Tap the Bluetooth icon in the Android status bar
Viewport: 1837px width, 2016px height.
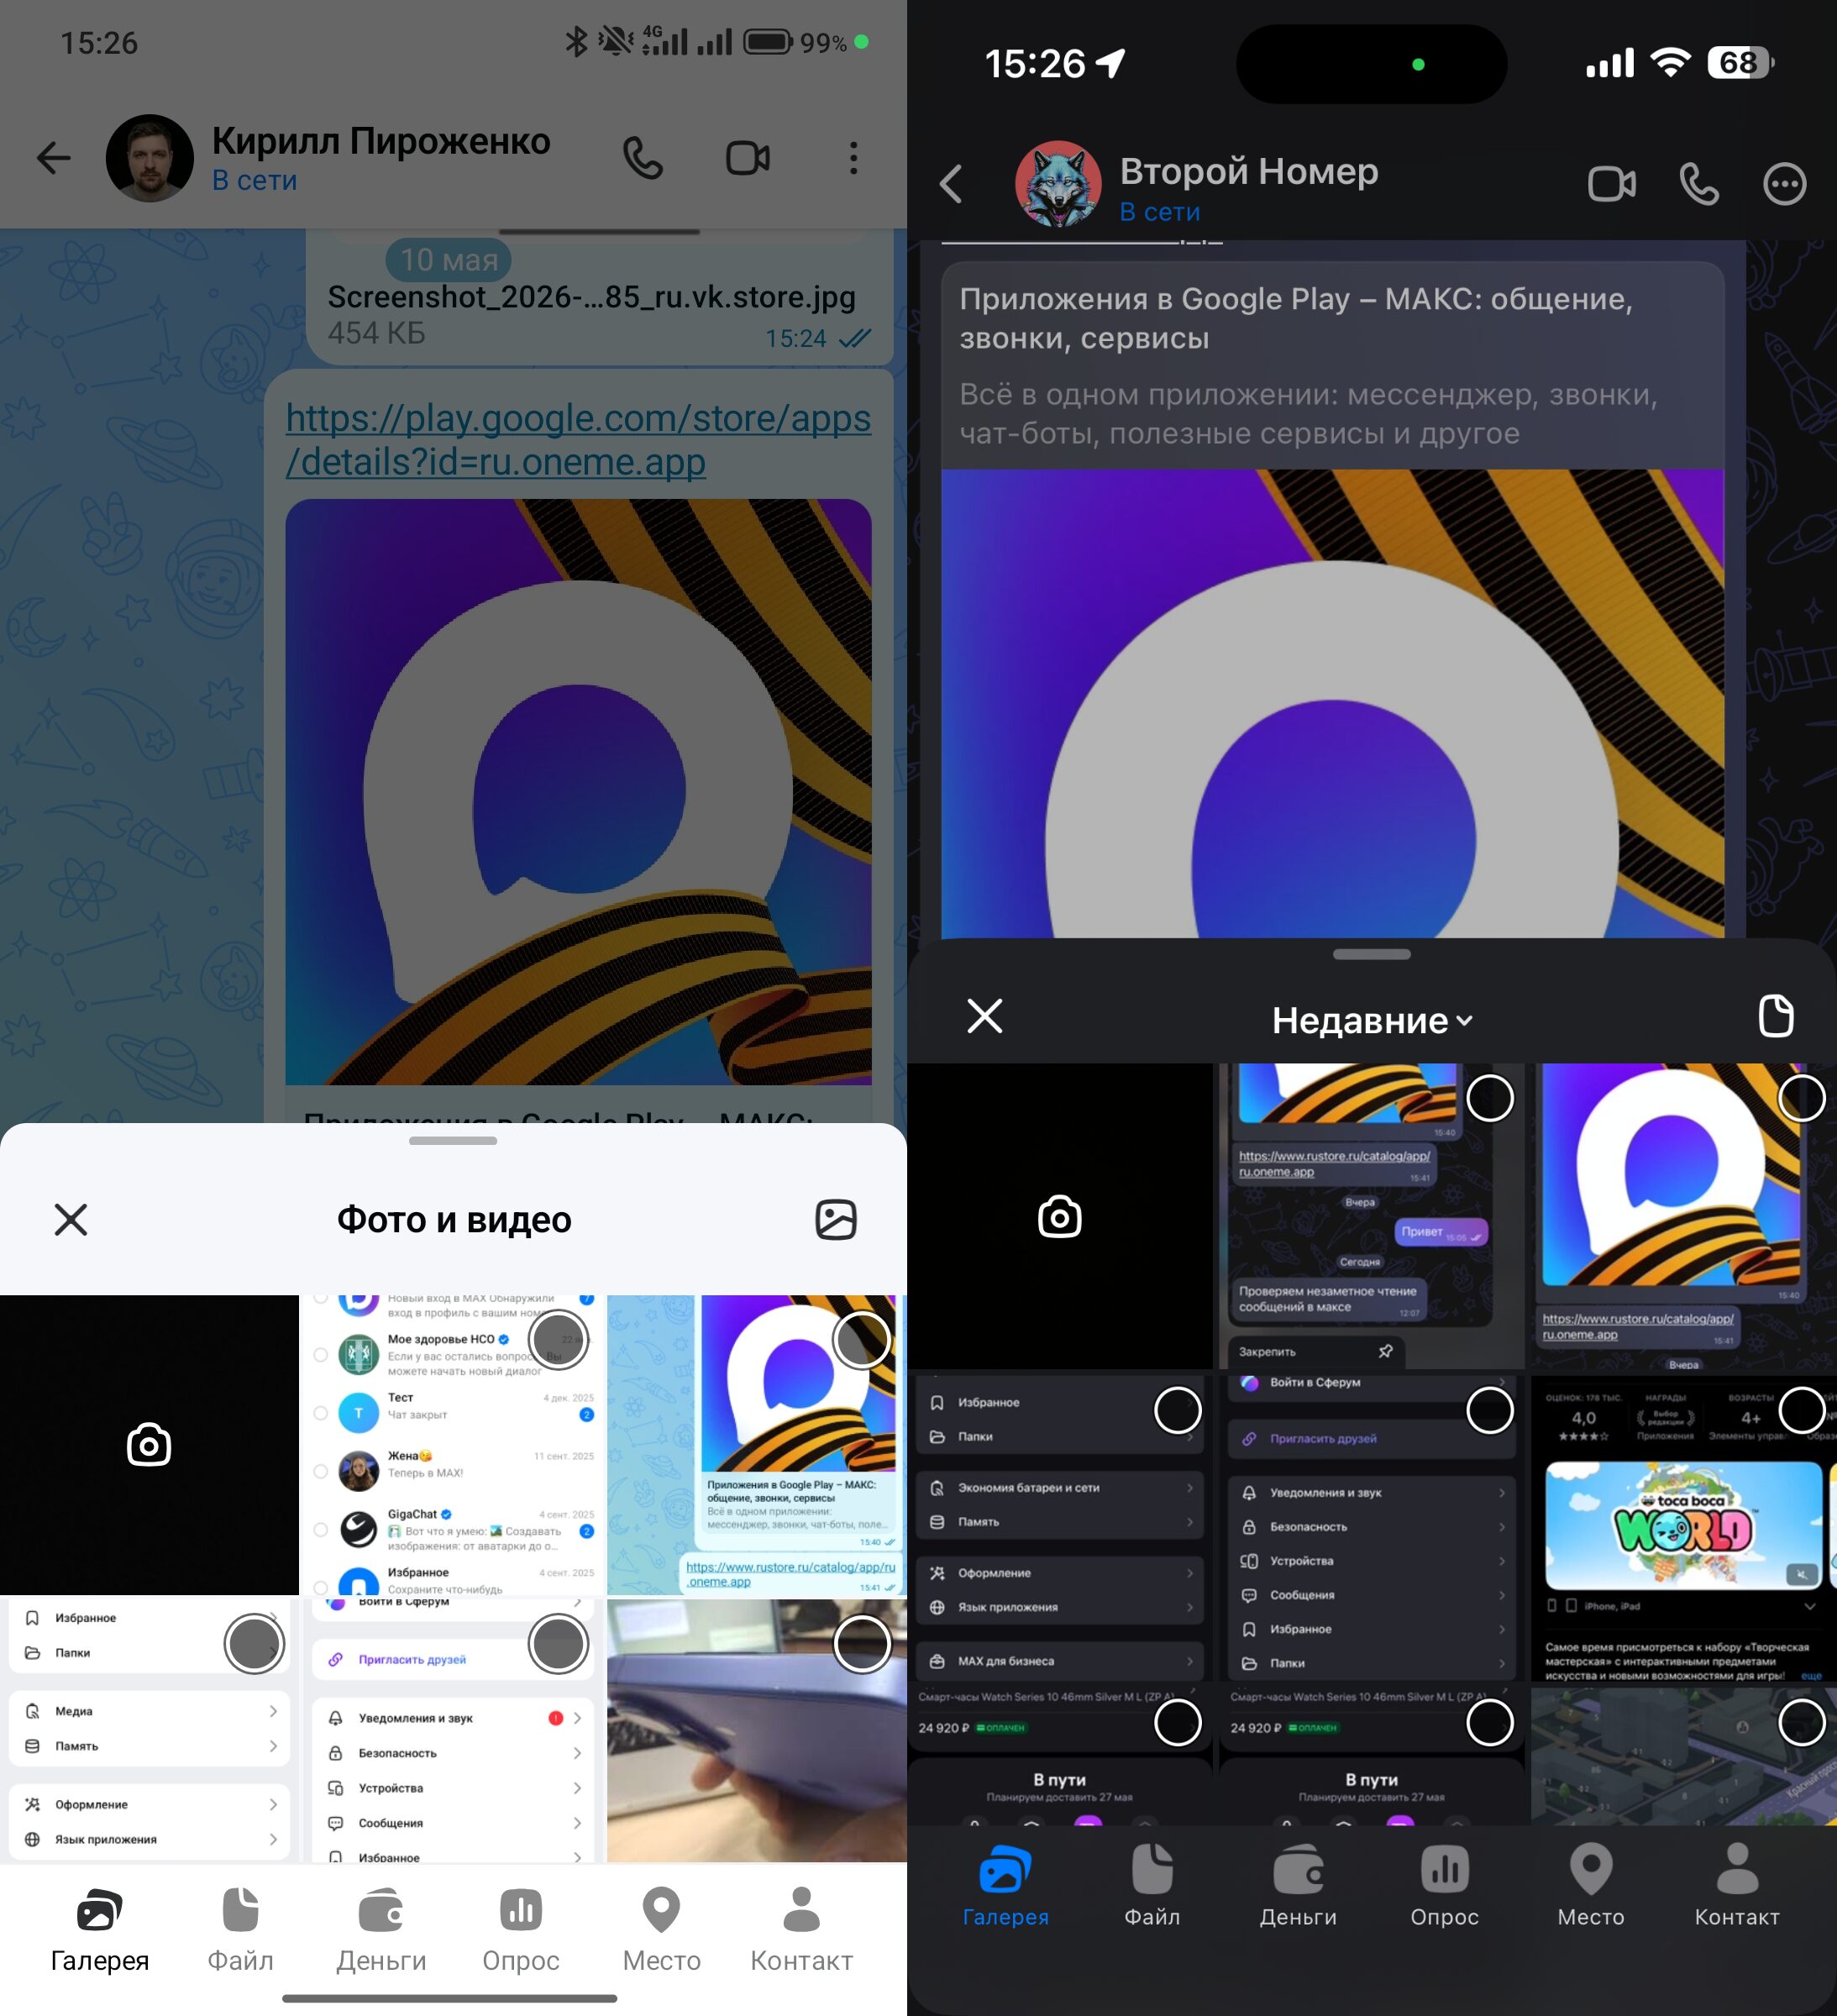[x=576, y=42]
